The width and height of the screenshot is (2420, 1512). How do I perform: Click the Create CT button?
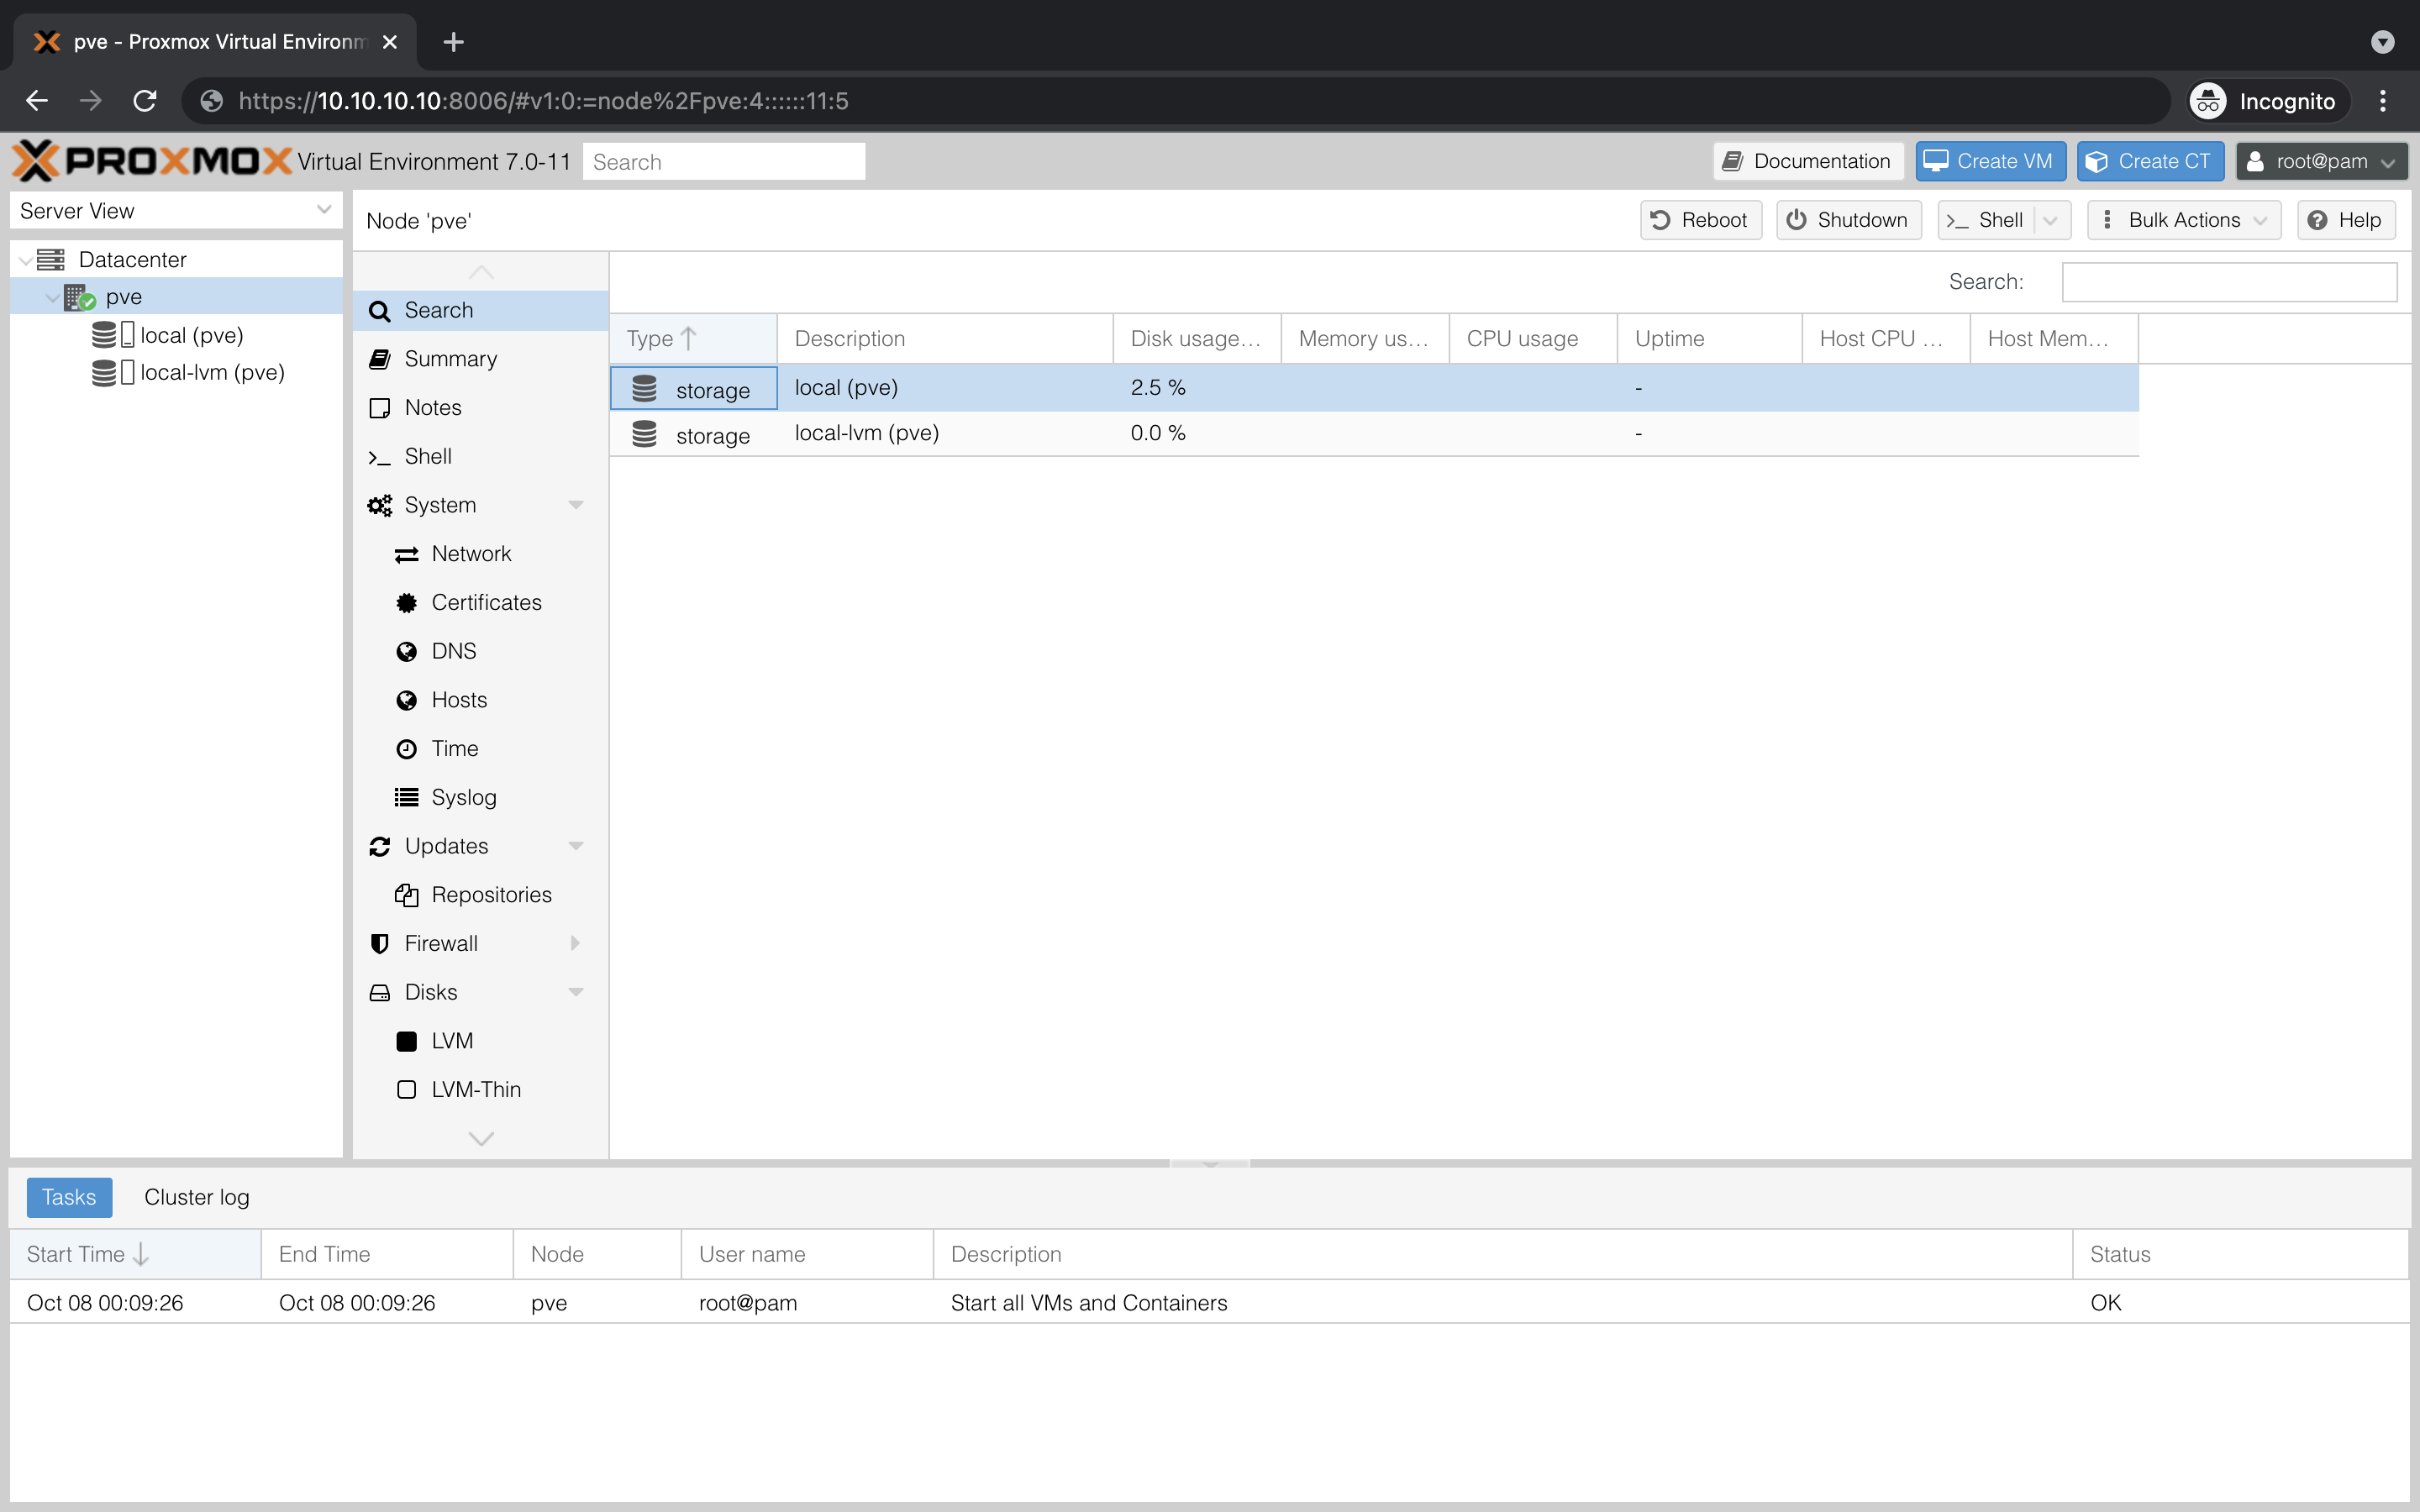[x=2150, y=161]
